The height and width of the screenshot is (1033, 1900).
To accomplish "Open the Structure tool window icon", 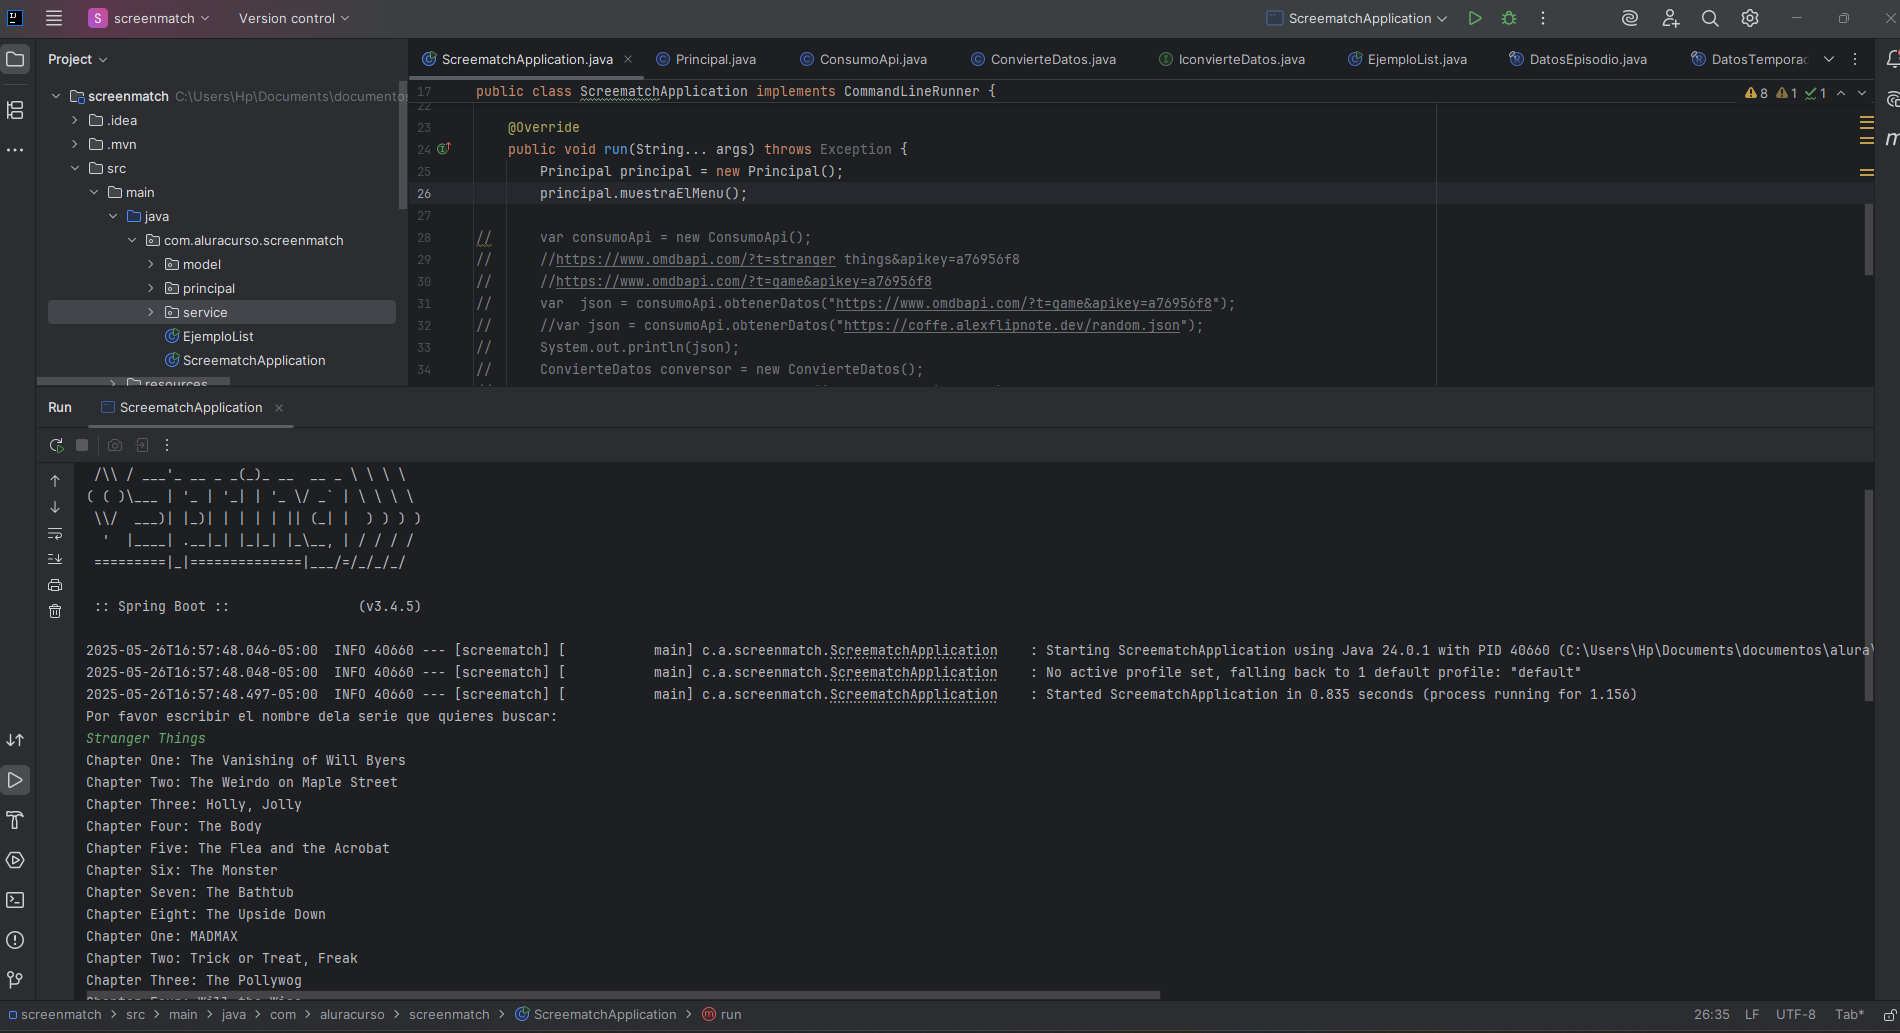I will click(15, 110).
